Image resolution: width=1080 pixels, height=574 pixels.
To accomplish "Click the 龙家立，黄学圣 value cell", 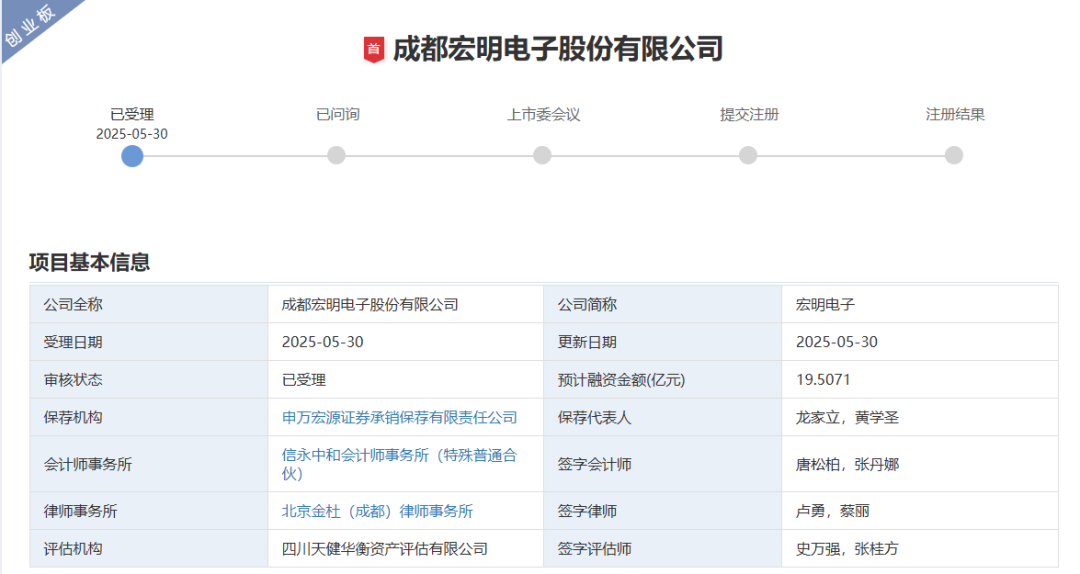I will pyautogui.click(x=920, y=418).
